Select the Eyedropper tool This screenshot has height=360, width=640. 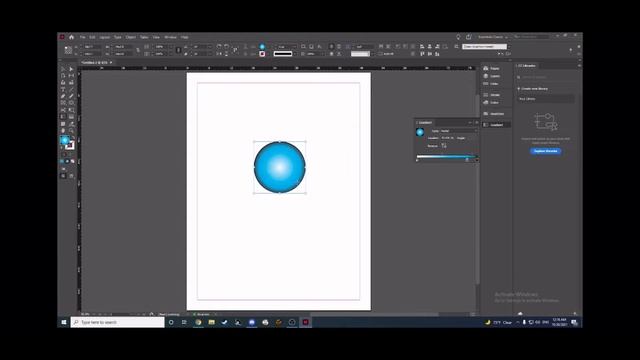(x=71, y=124)
